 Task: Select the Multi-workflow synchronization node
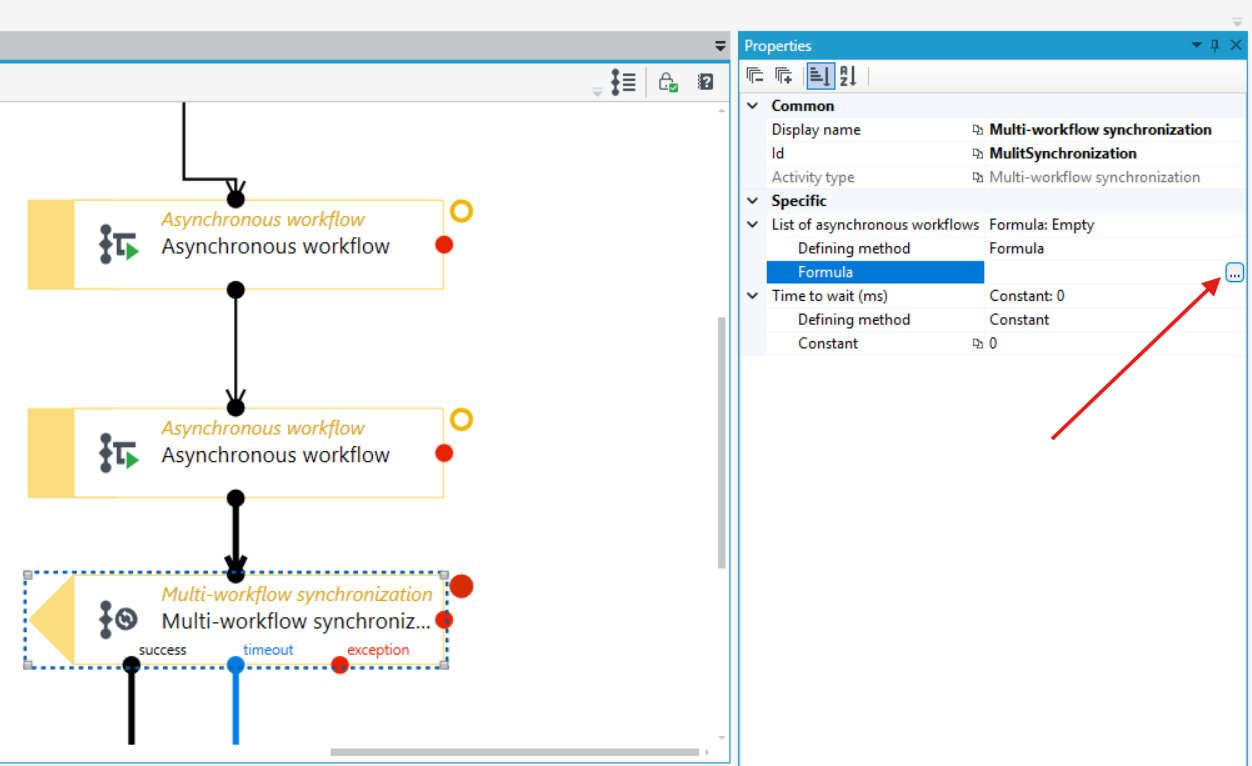point(236,620)
